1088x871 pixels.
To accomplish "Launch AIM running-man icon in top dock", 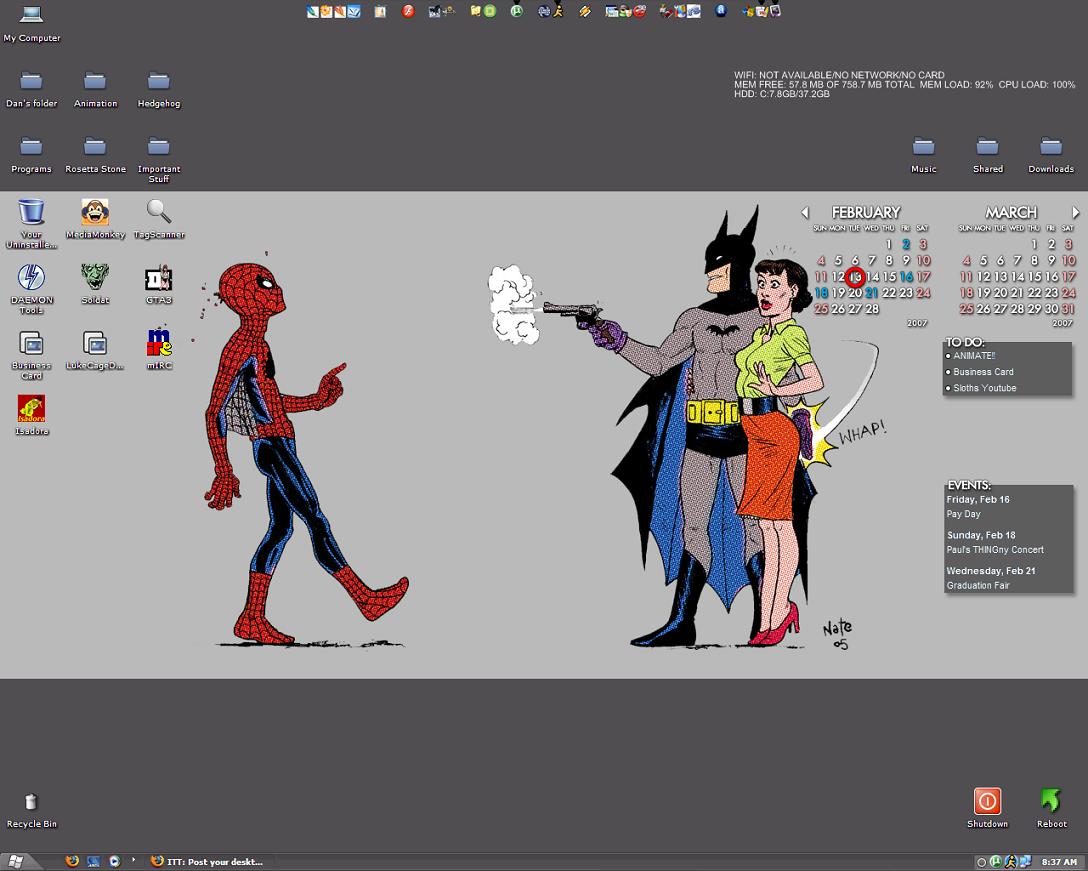I will point(558,11).
